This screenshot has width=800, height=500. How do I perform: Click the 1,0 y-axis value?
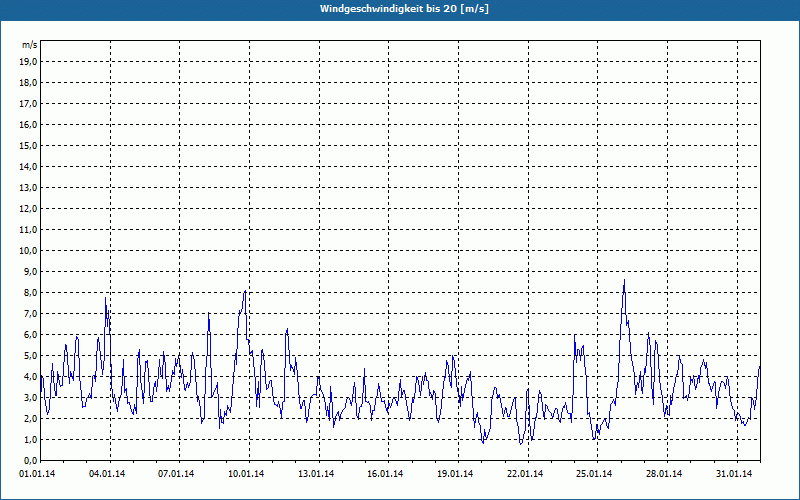[30, 439]
